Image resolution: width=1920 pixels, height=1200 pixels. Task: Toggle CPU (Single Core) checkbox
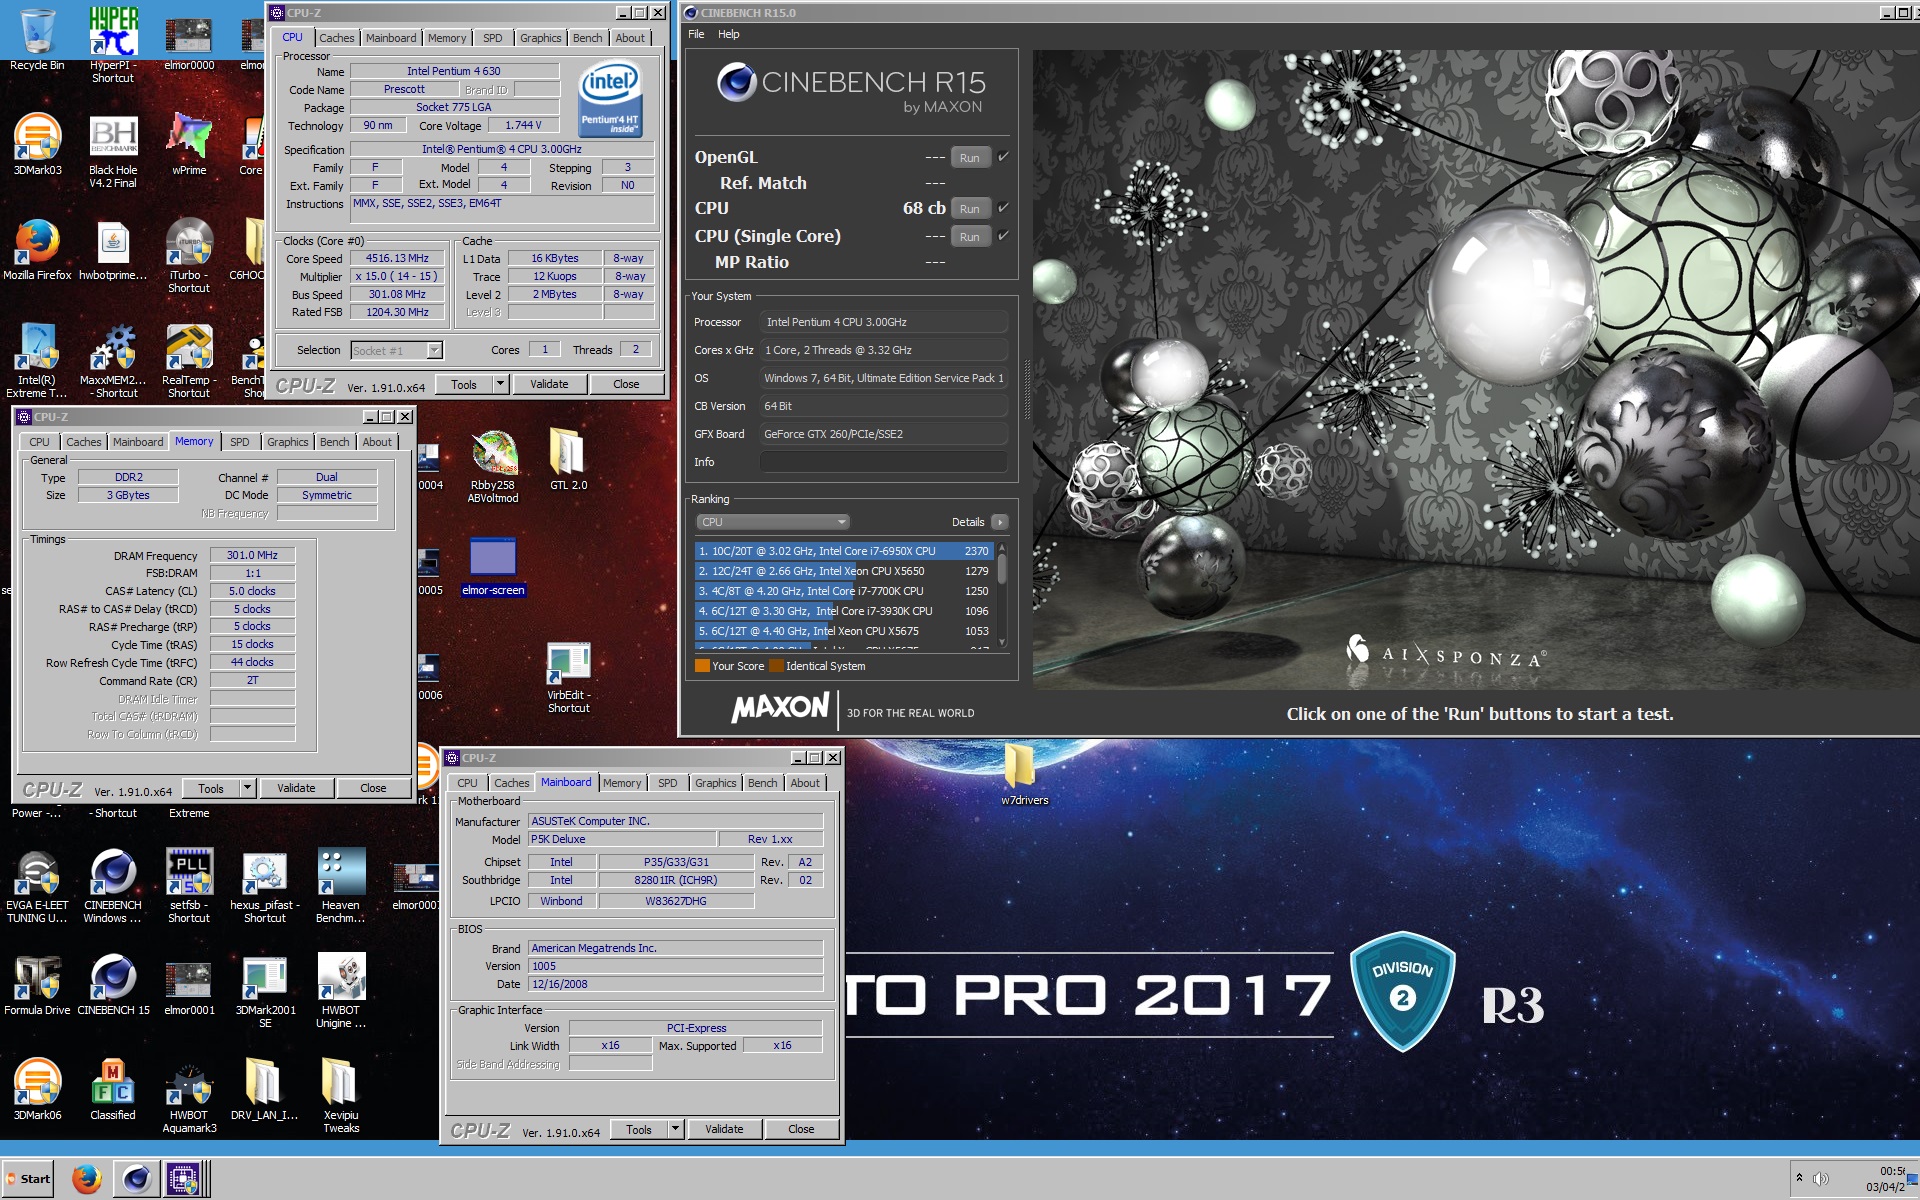[x=1003, y=236]
